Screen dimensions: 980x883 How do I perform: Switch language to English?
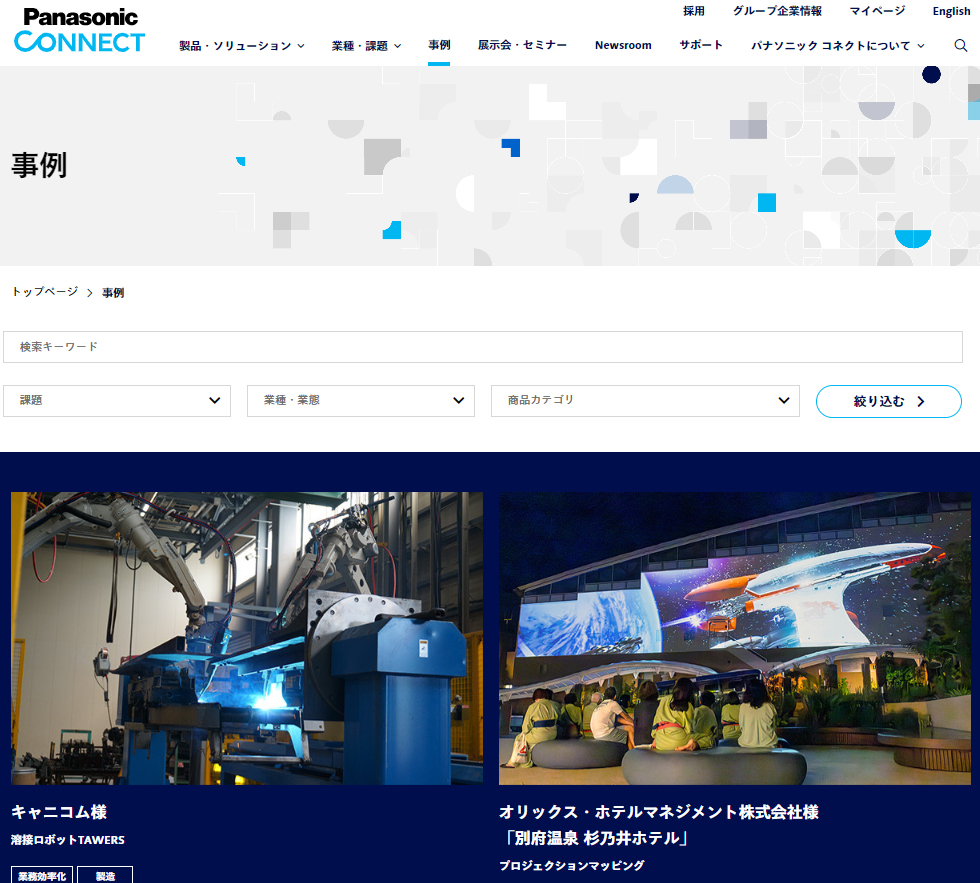click(951, 11)
